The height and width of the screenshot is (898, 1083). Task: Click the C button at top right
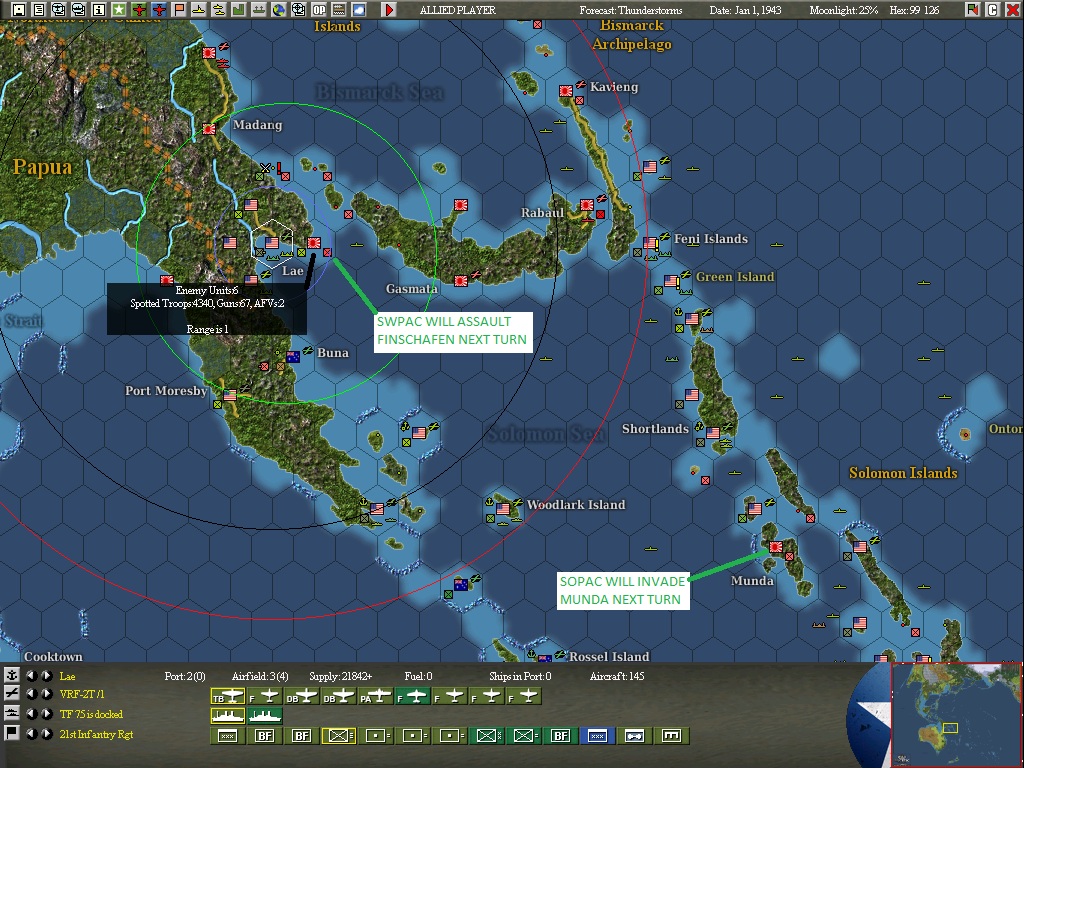point(993,10)
